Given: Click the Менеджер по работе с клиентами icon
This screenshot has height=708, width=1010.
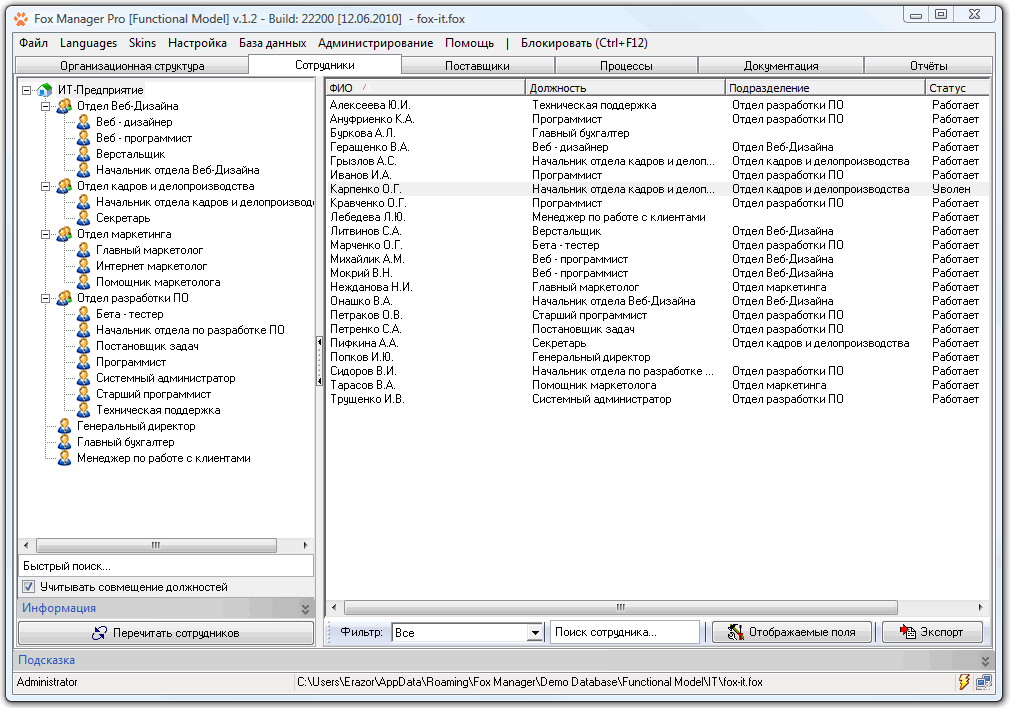Looking at the screenshot, I should 64,458.
